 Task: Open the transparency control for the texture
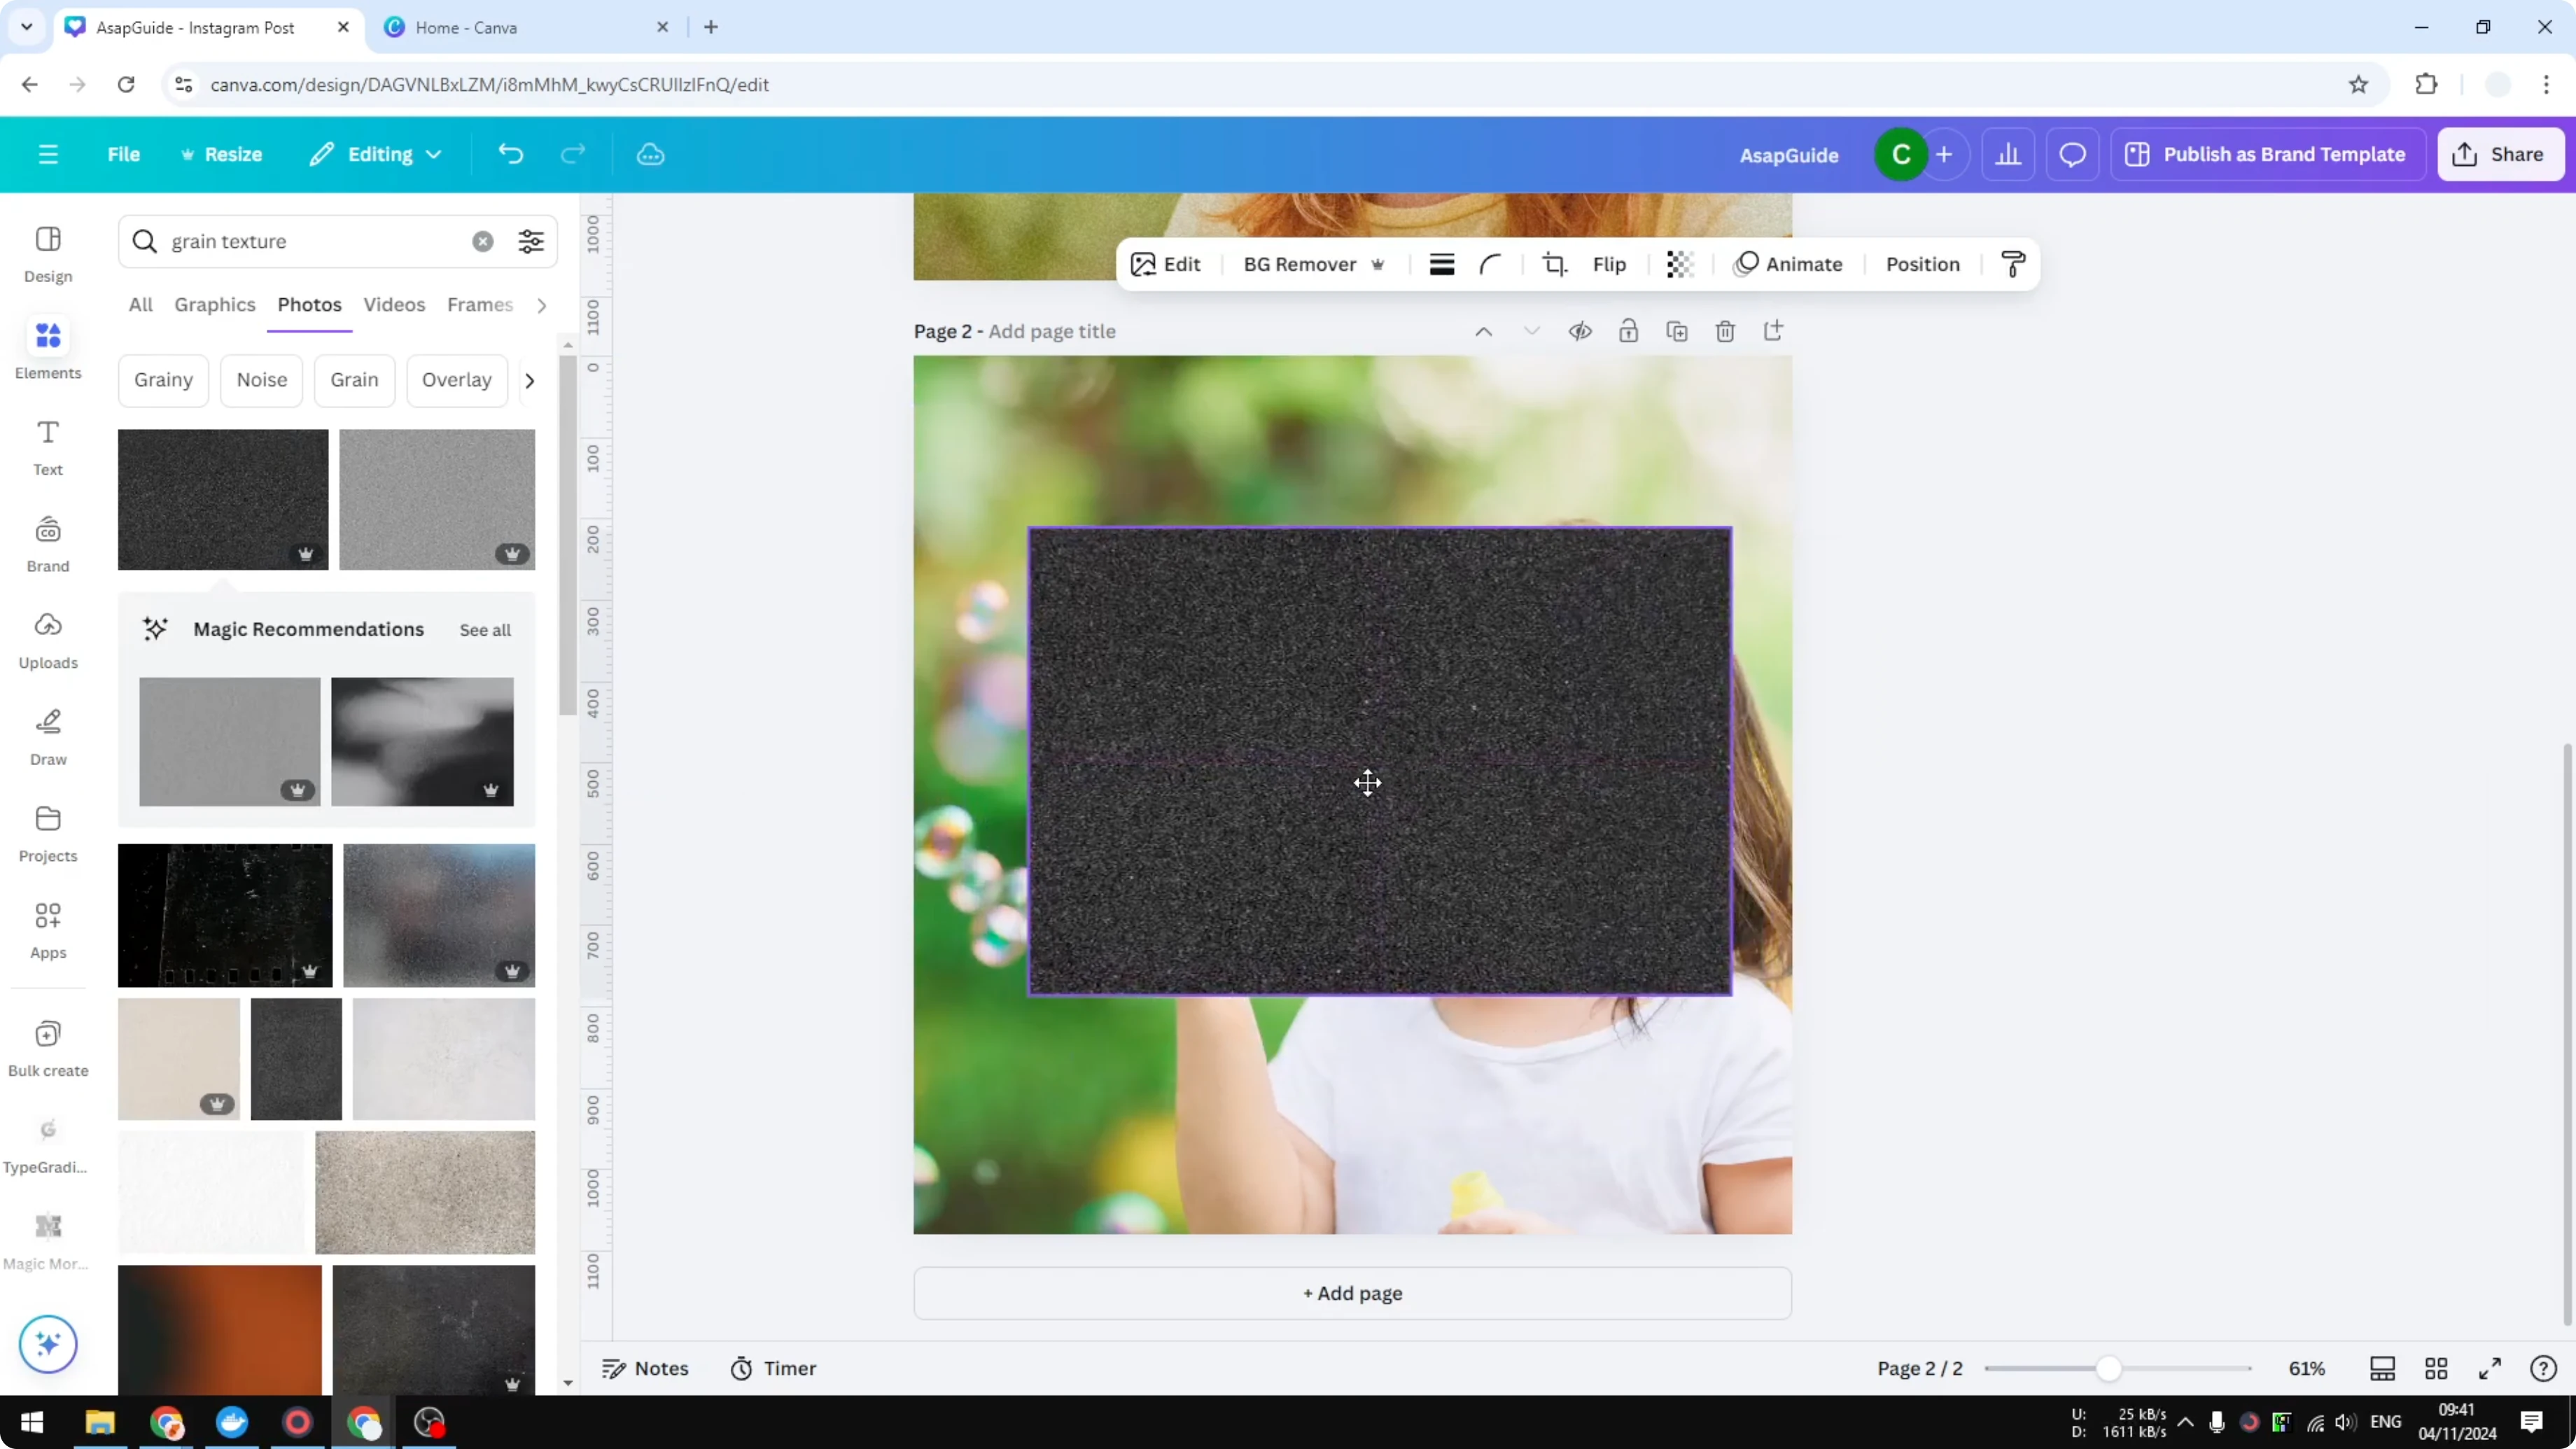coord(1679,264)
